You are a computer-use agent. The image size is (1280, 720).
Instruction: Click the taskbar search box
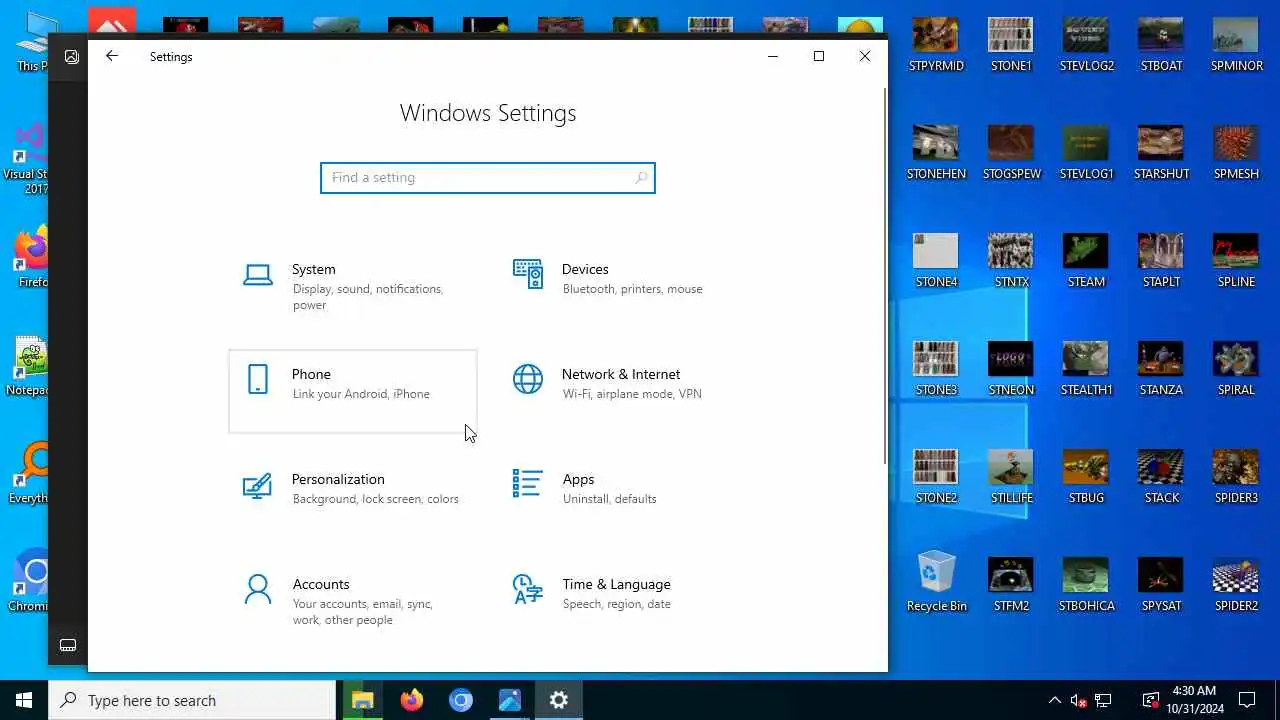(192, 700)
